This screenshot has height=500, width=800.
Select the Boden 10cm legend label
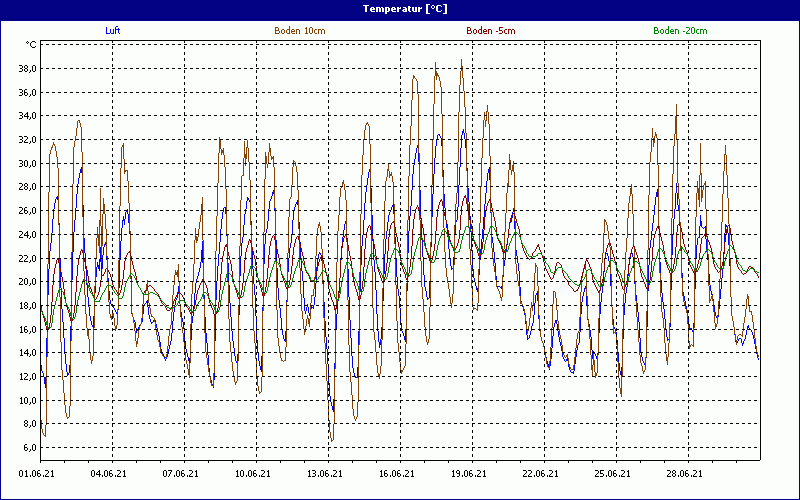point(299,31)
